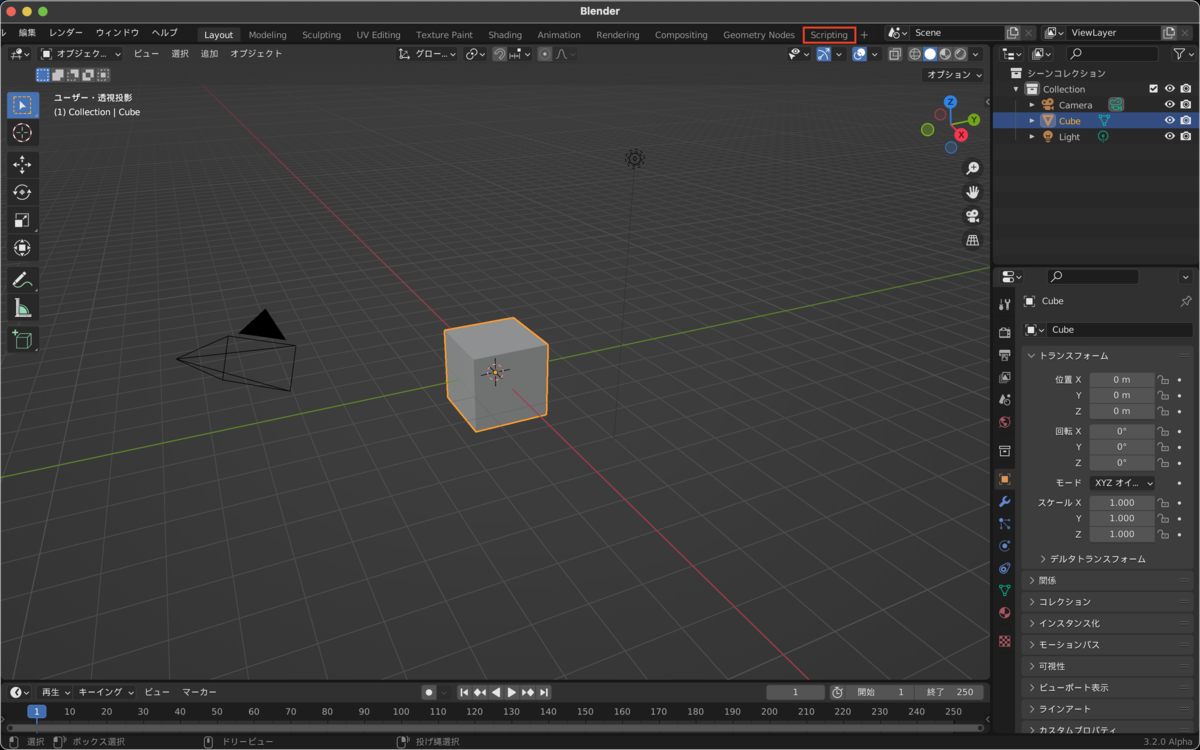The height and width of the screenshot is (750, 1200).
Task: Open the World properties tab
Action: click(1005, 422)
